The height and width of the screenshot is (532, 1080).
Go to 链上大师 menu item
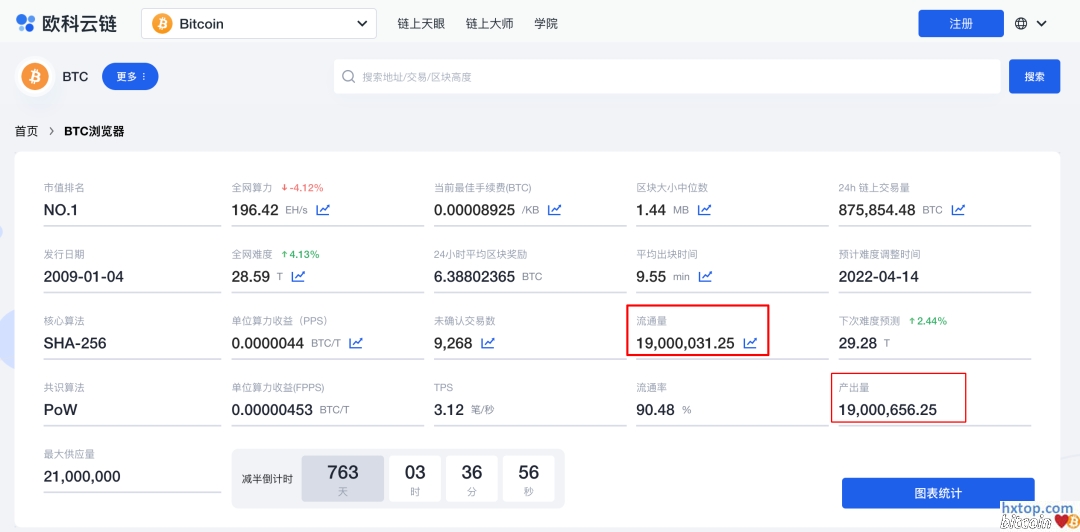tap(489, 23)
